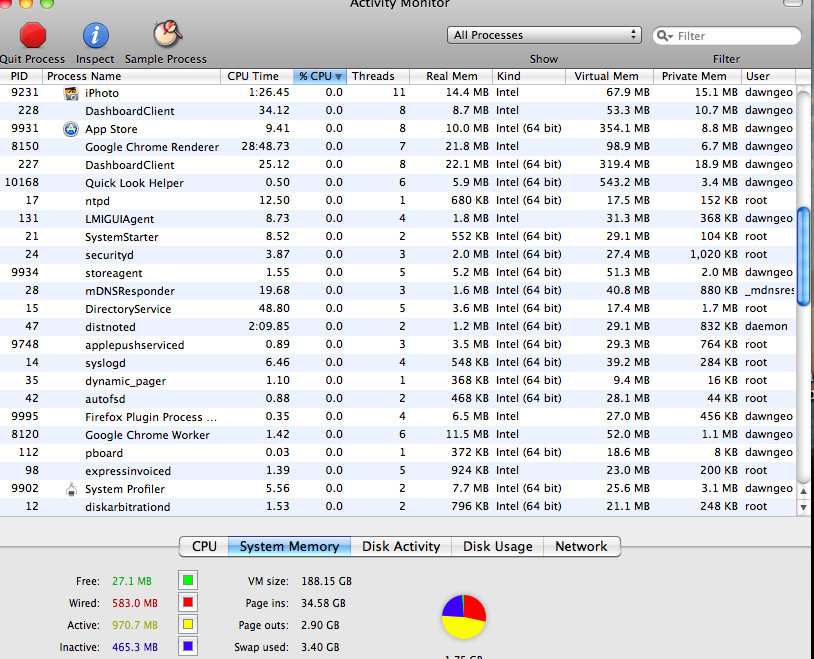Switch to the Disk Usage tab
The image size is (814, 659).
pyautogui.click(x=497, y=546)
